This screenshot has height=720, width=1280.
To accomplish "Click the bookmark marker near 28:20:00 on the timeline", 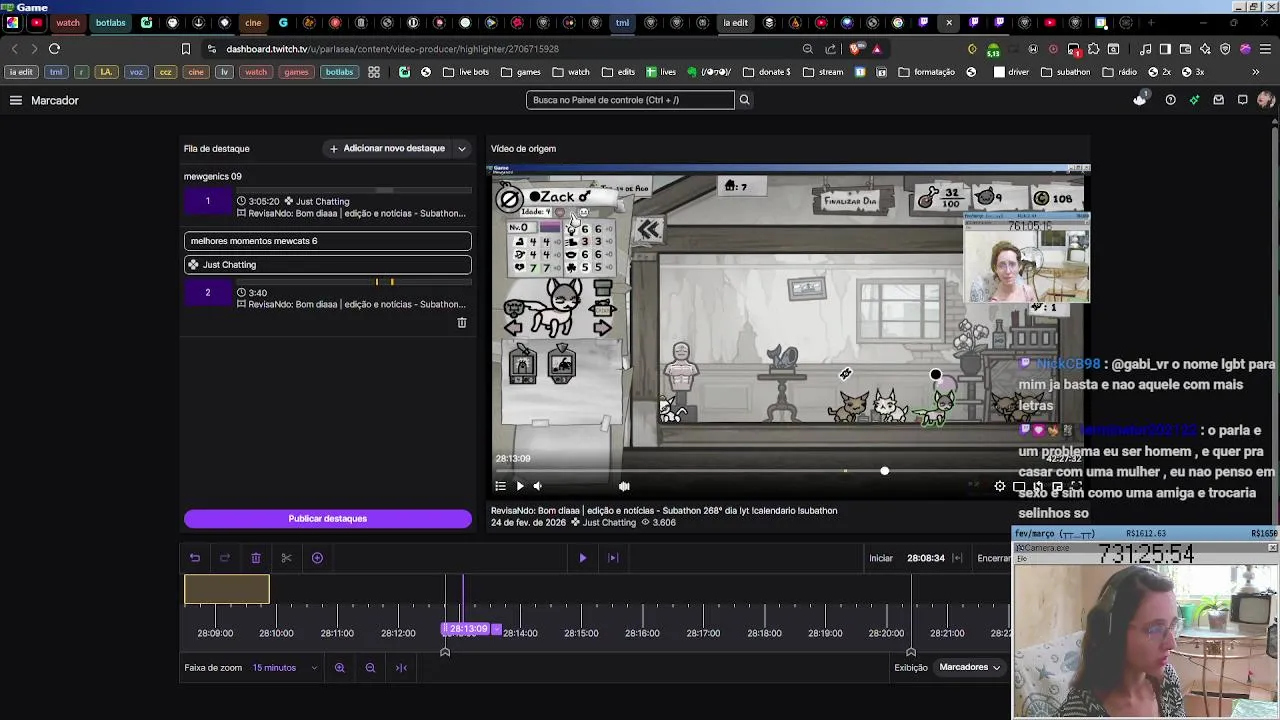I will (911, 651).
